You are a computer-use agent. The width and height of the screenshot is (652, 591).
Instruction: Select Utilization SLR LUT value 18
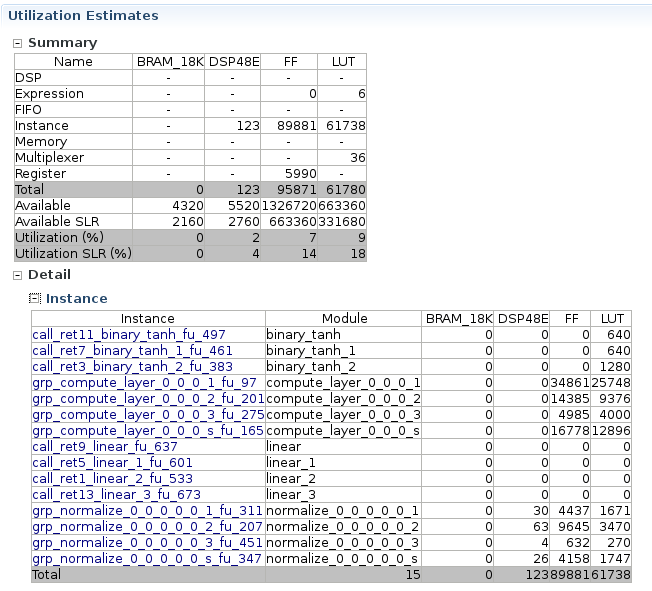358,254
